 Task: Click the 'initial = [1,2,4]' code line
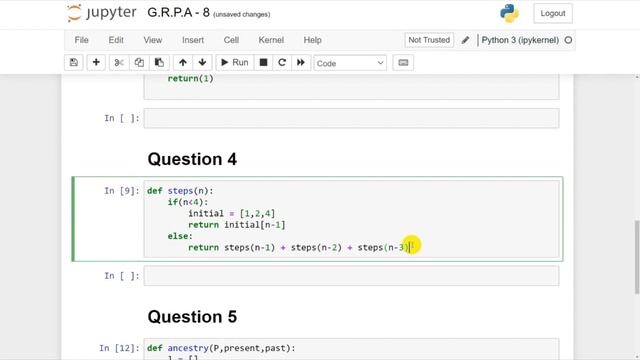pos(231,213)
